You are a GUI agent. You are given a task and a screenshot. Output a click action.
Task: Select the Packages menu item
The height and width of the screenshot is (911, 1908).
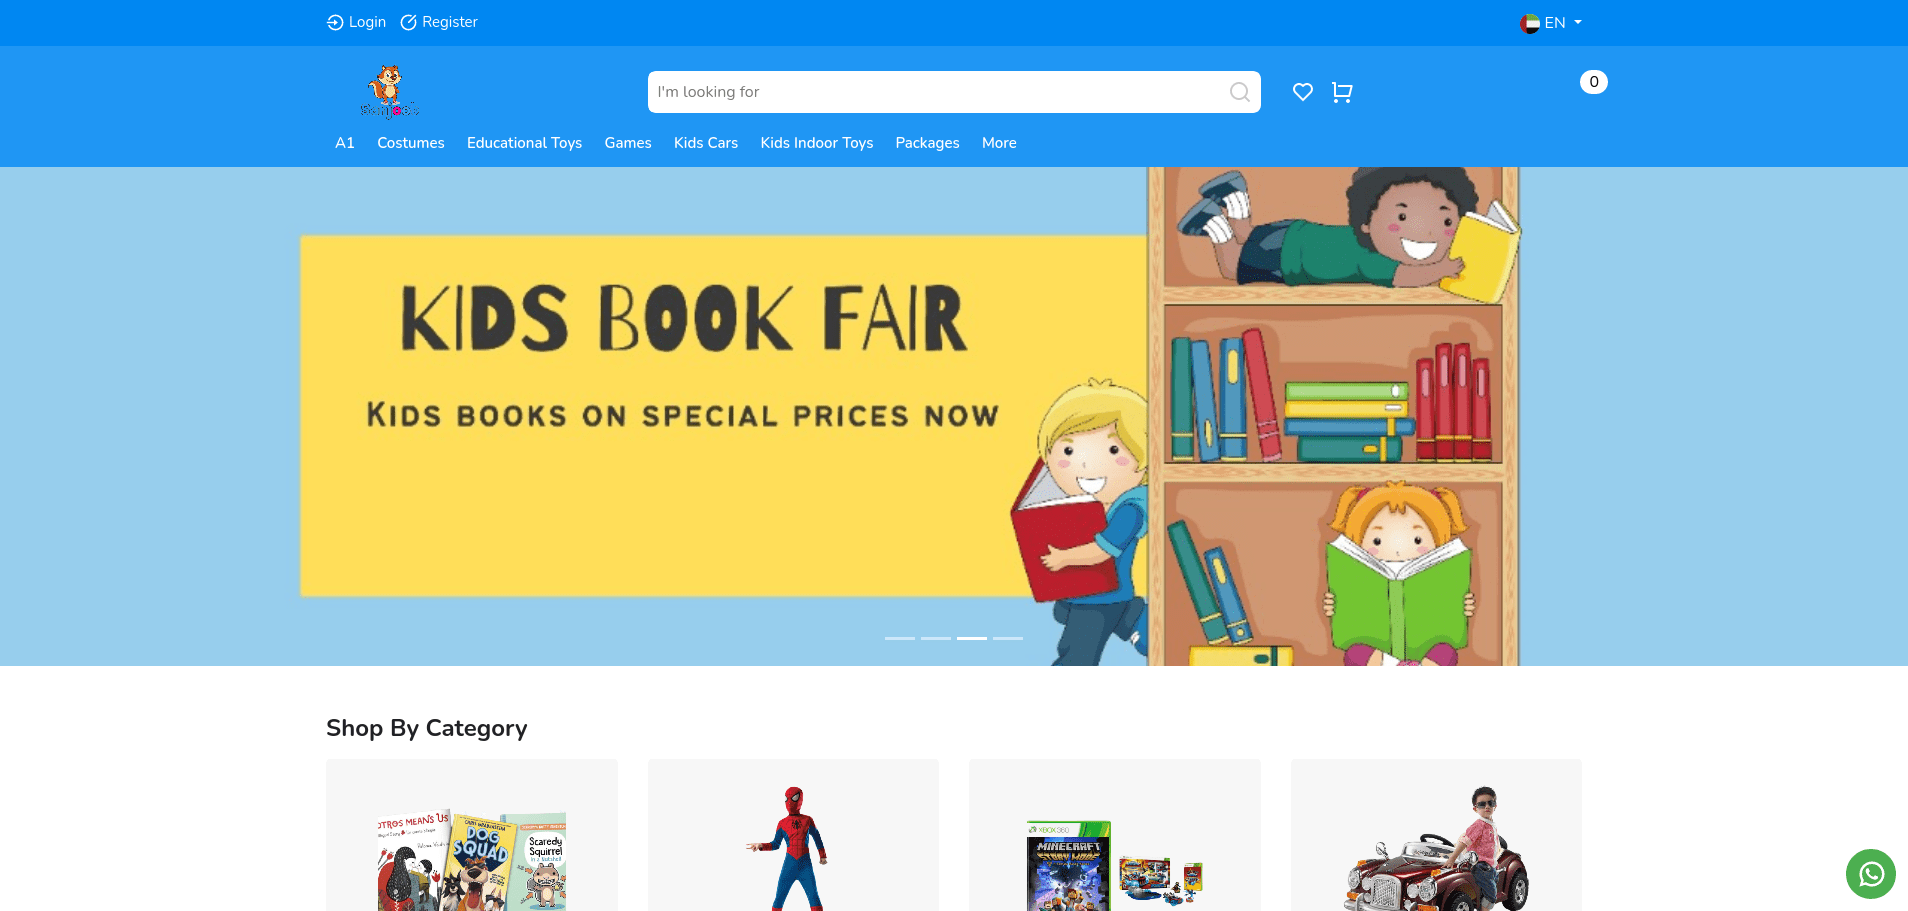pyautogui.click(x=927, y=143)
